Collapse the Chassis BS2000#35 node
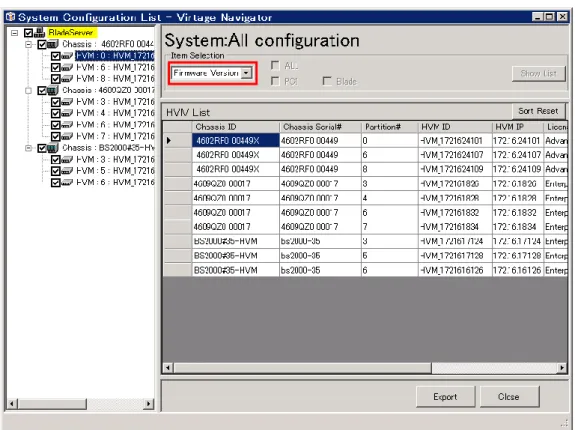575x430 pixels. (x=28, y=148)
